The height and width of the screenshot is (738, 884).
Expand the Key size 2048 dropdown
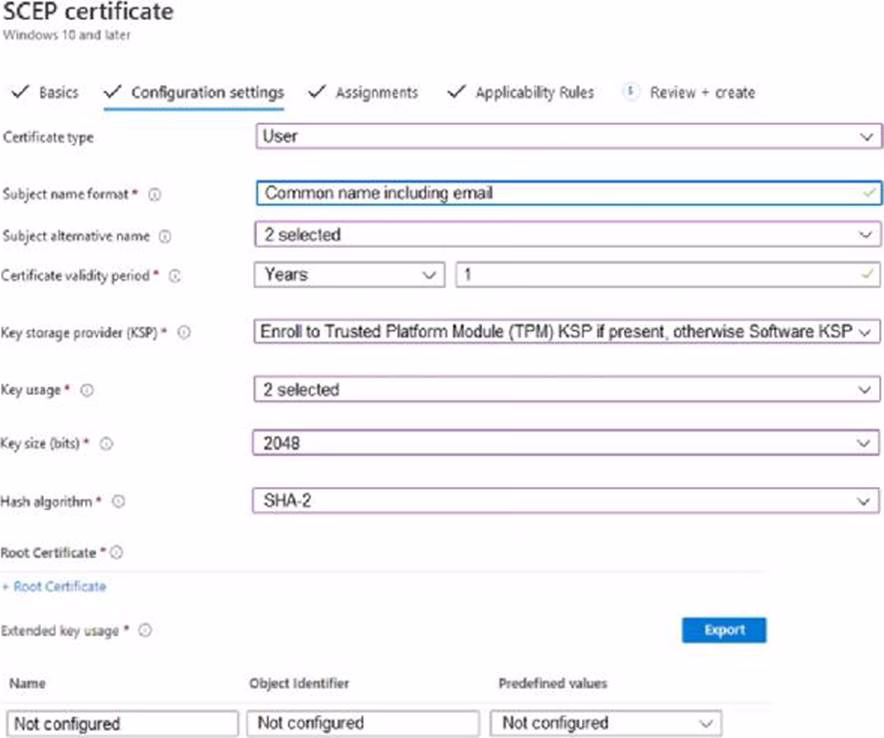point(565,443)
